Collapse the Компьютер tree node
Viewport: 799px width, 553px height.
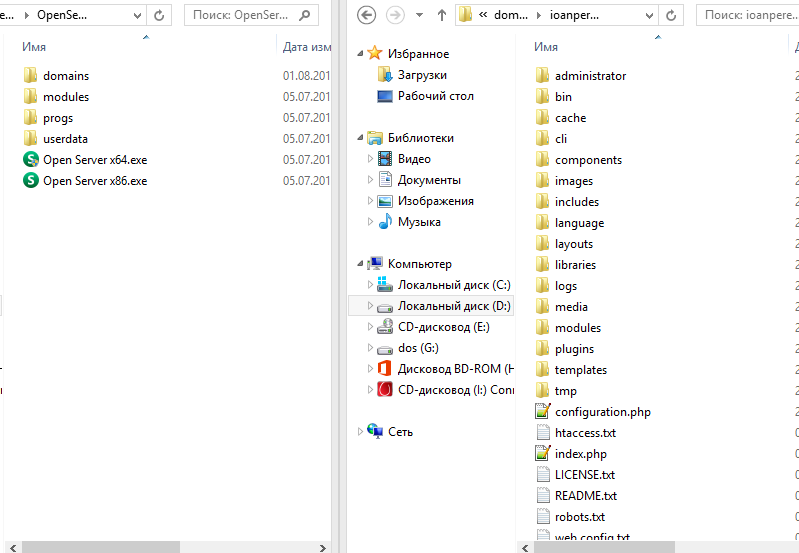[x=361, y=264]
